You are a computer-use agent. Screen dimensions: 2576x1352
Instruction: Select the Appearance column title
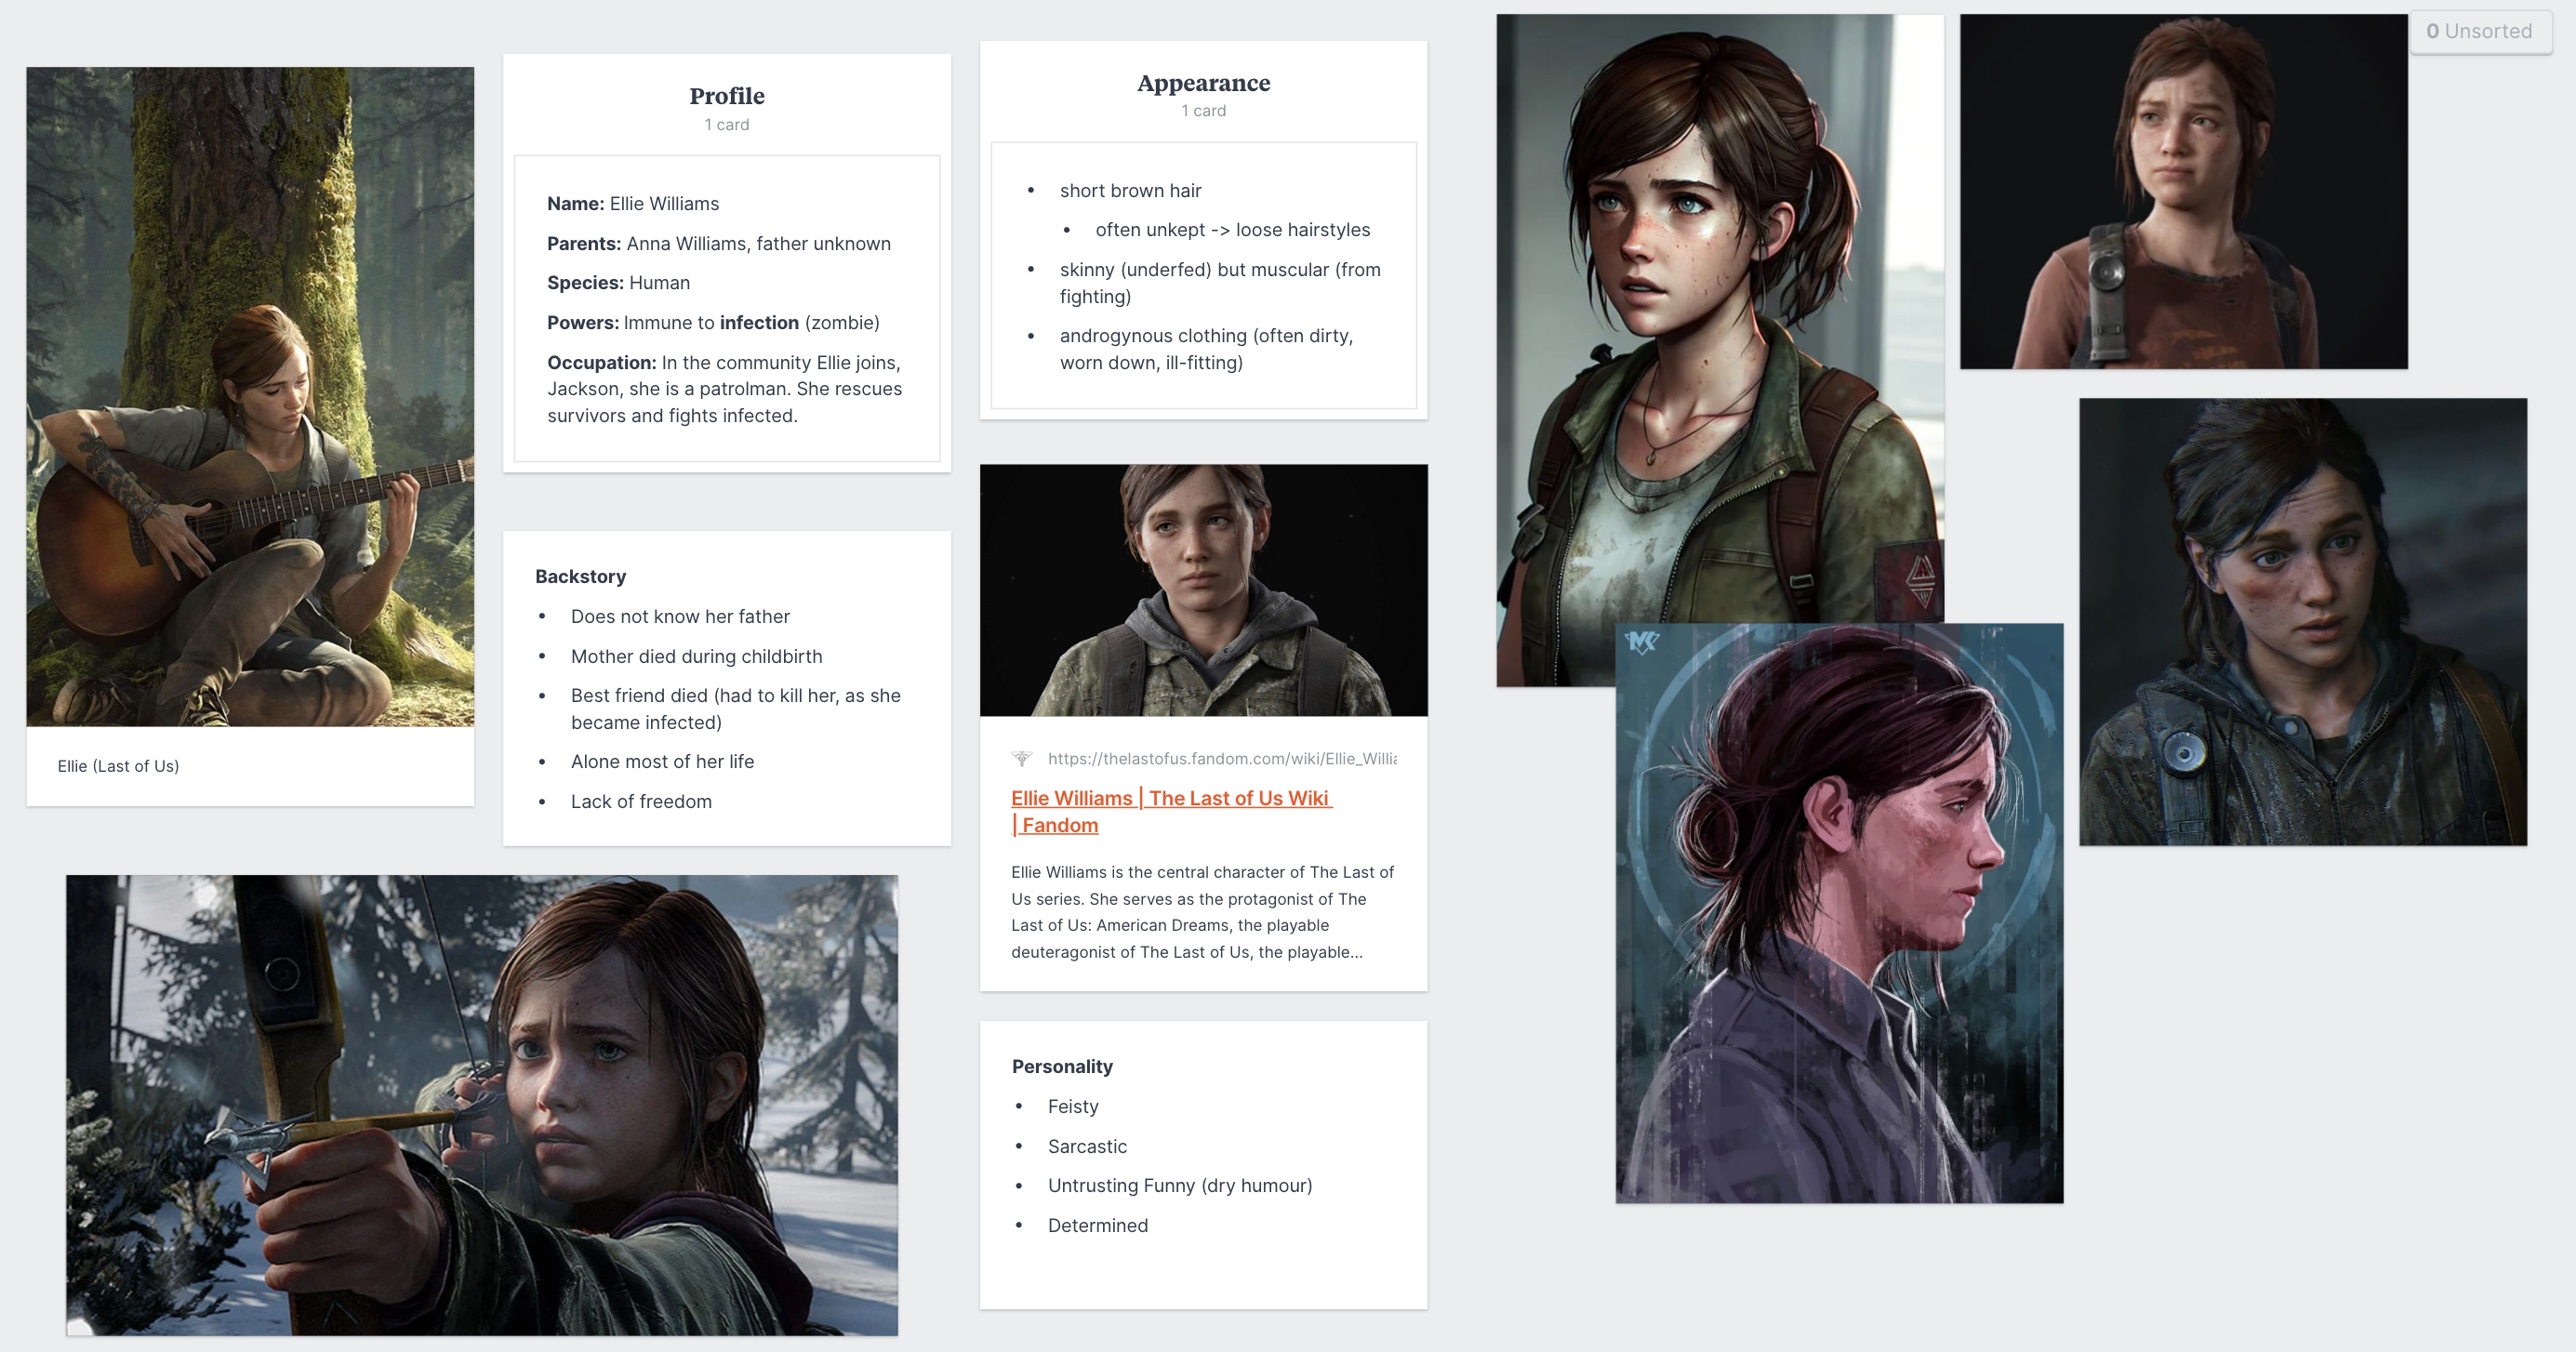point(1203,83)
